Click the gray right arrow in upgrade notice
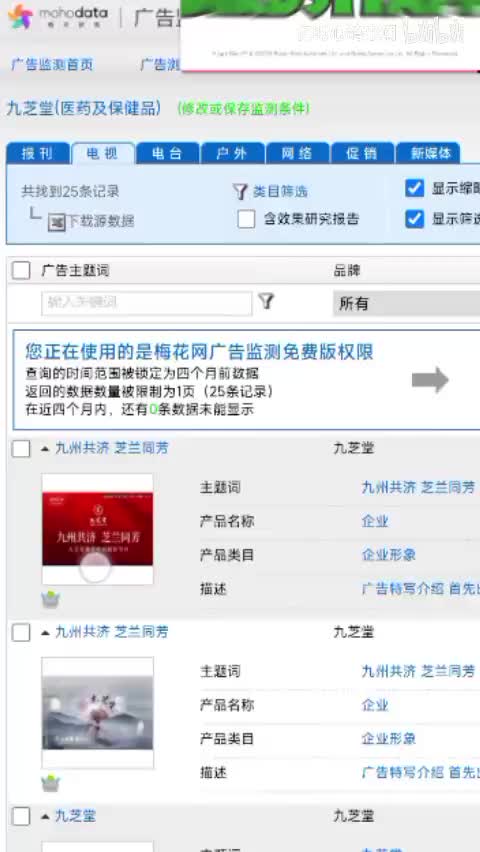This screenshot has width=480, height=852. point(430,380)
